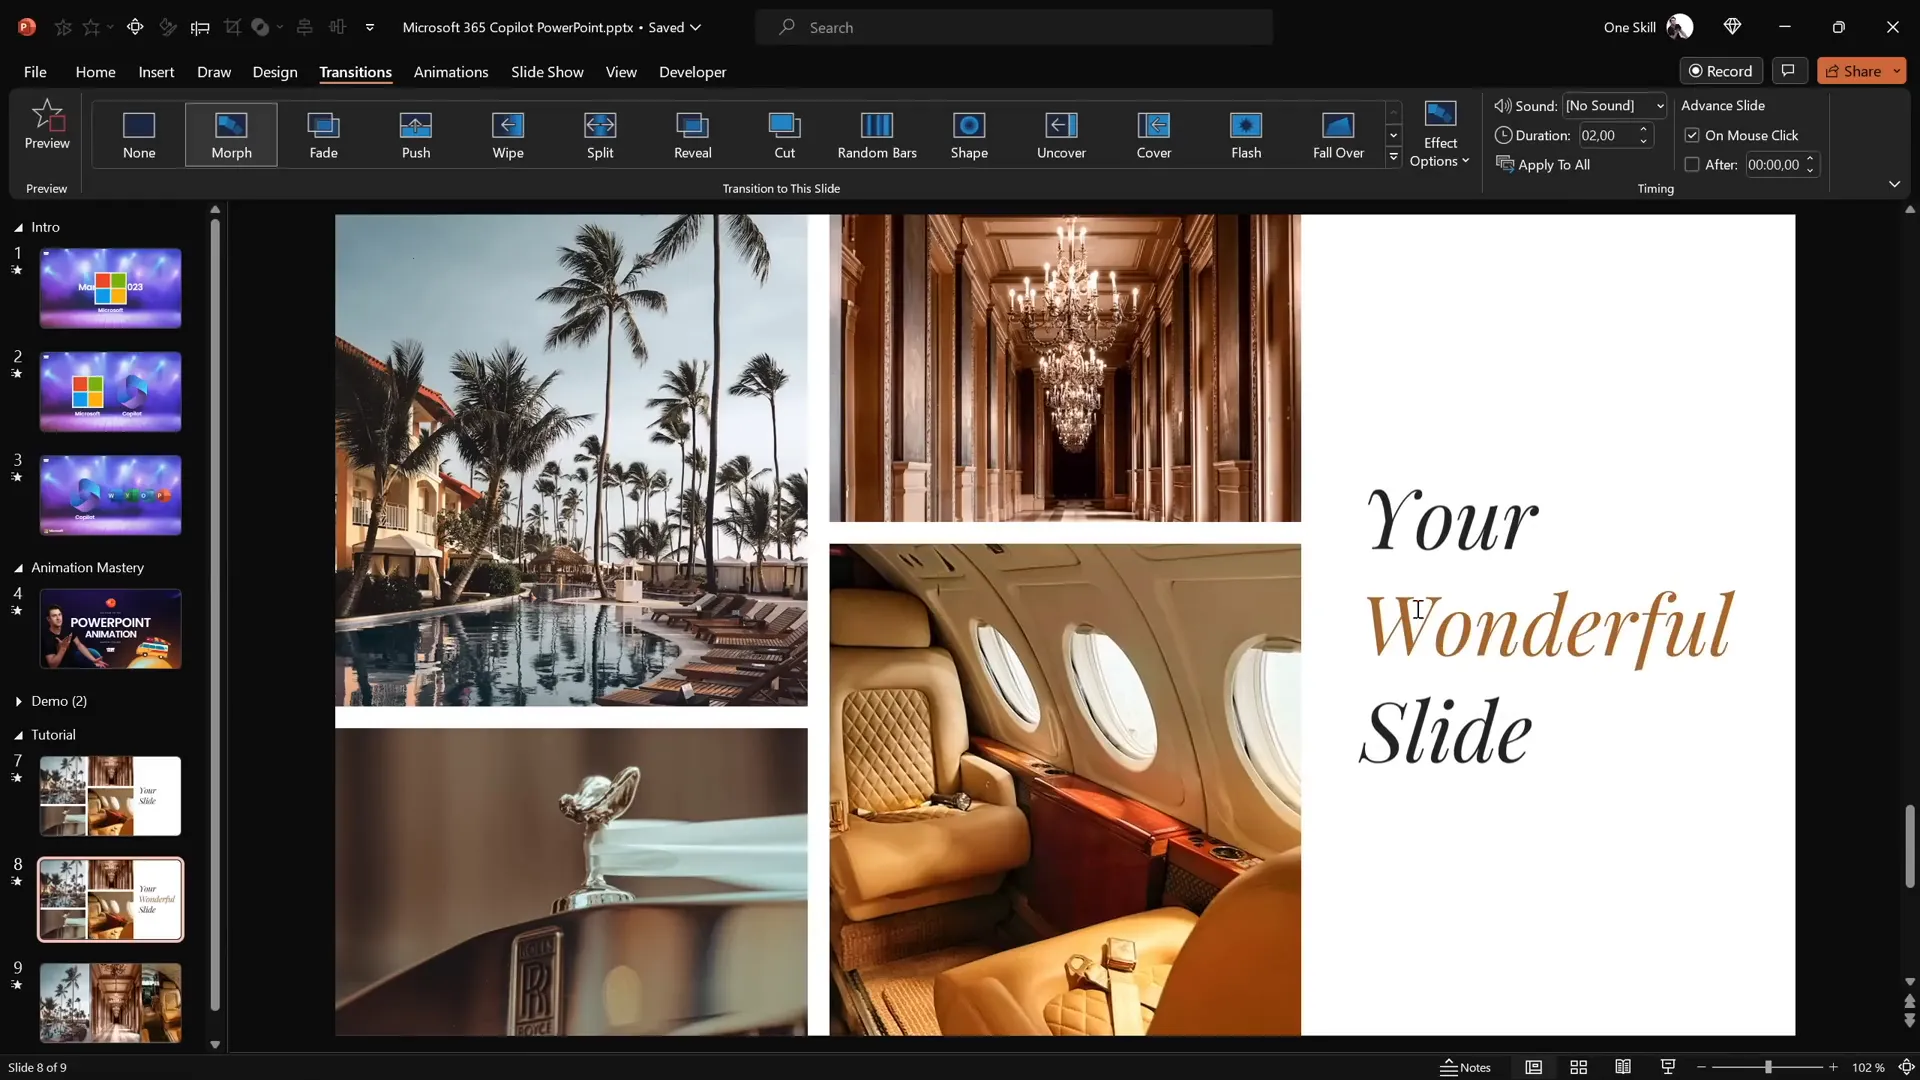Select slide 9 thumbnail

pyautogui.click(x=110, y=1002)
